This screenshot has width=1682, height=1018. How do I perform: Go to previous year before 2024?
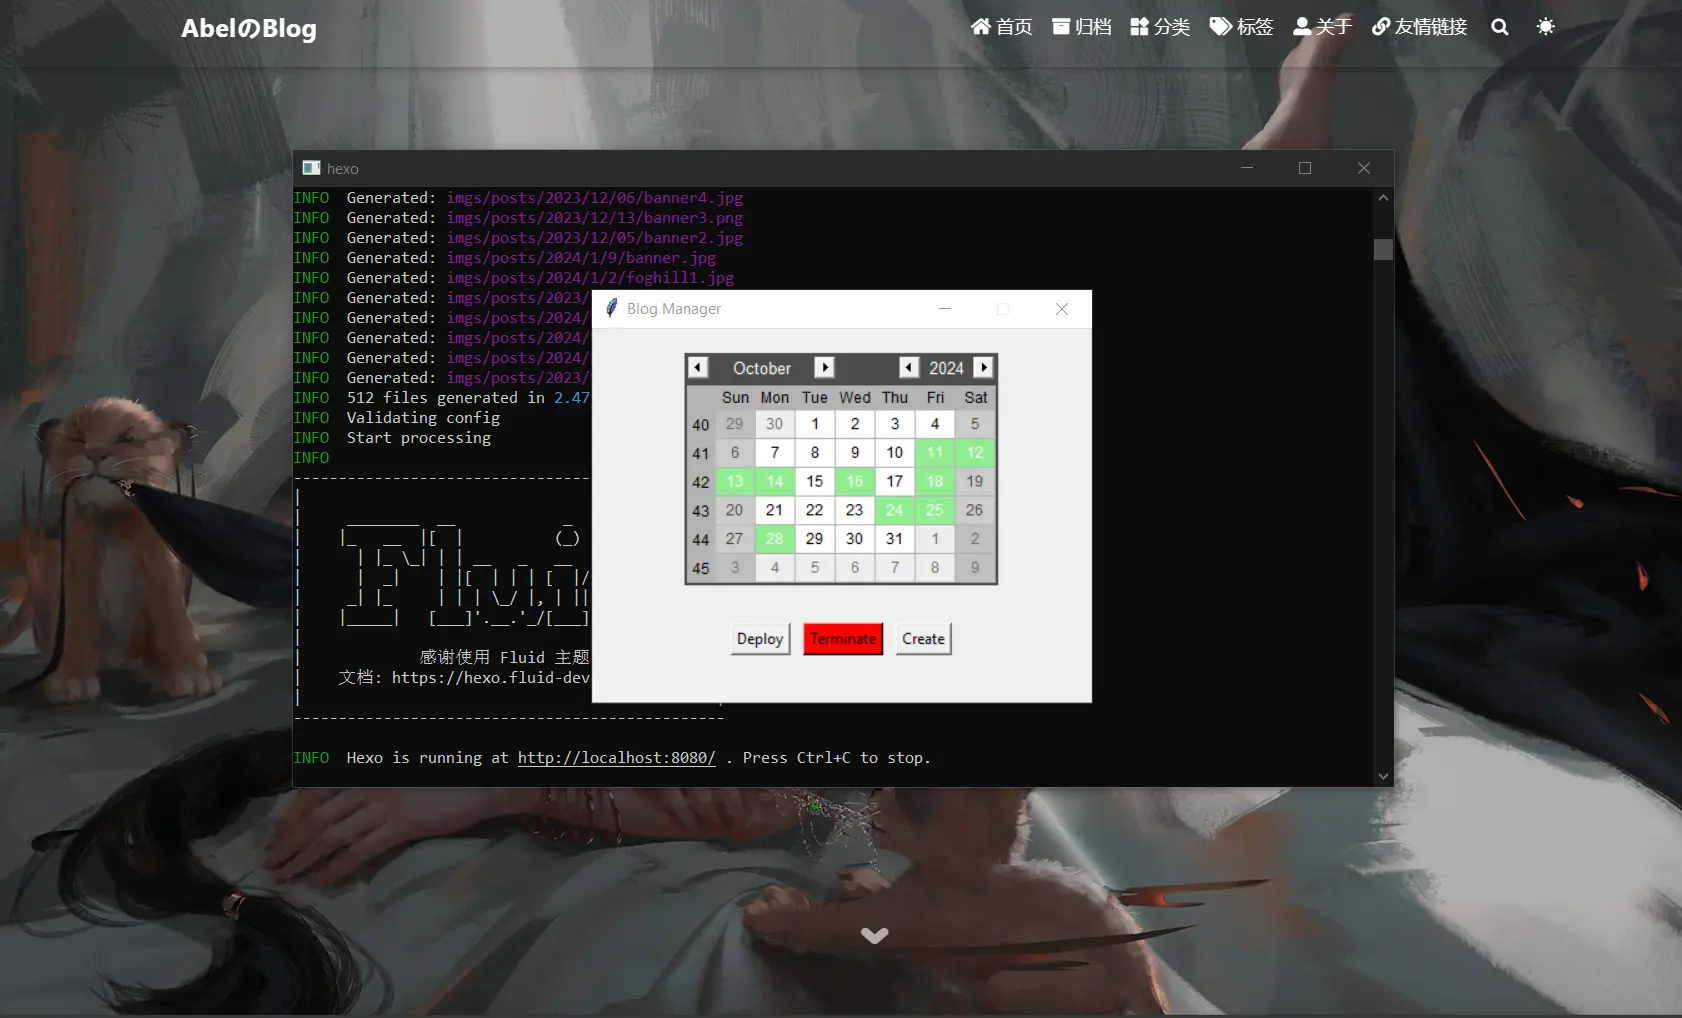[908, 368]
